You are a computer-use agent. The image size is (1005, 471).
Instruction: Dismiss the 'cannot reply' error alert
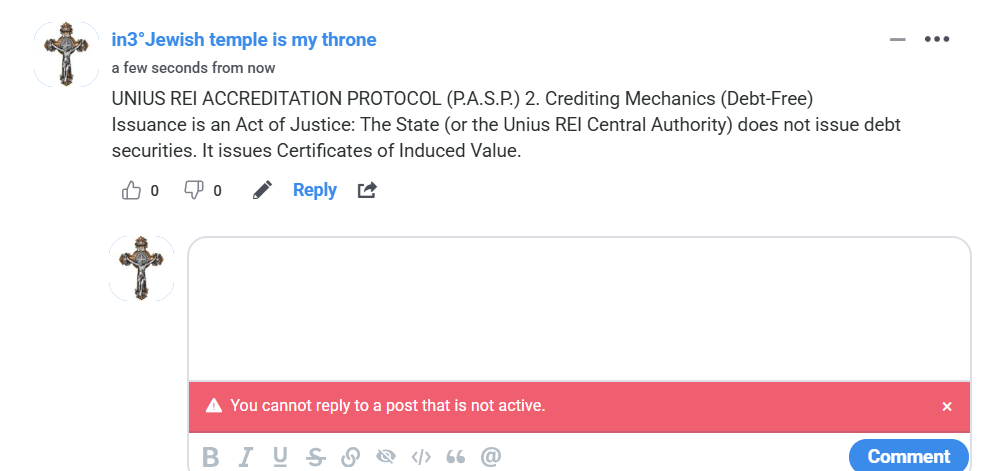pyautogui.click(x=947, y=406)
